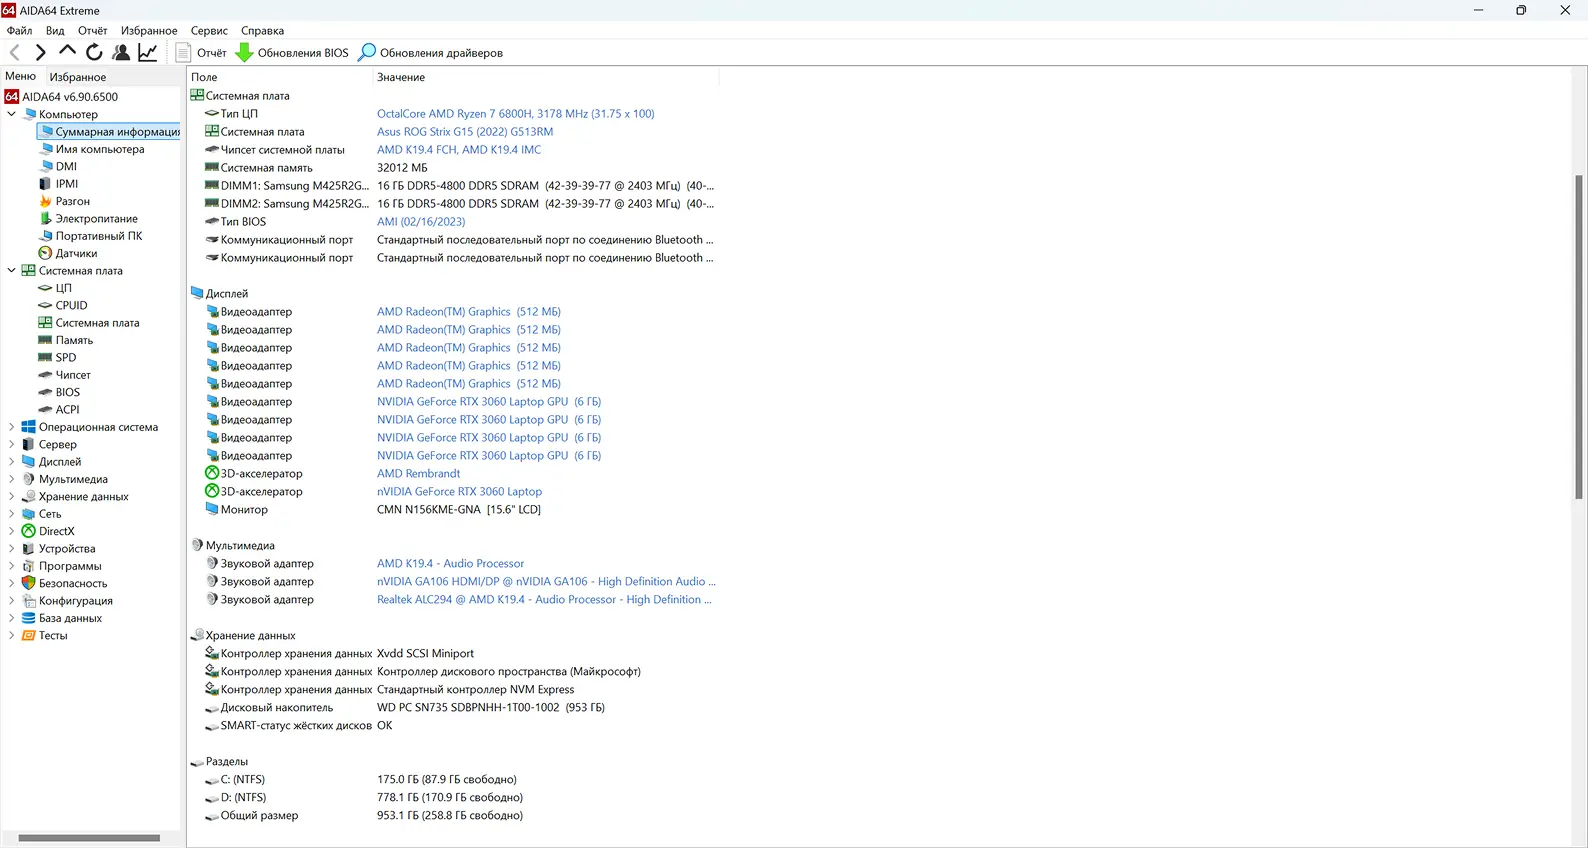Open the user/favorites person icon in toolbar
1588x848 pixels.
(121, 52)
